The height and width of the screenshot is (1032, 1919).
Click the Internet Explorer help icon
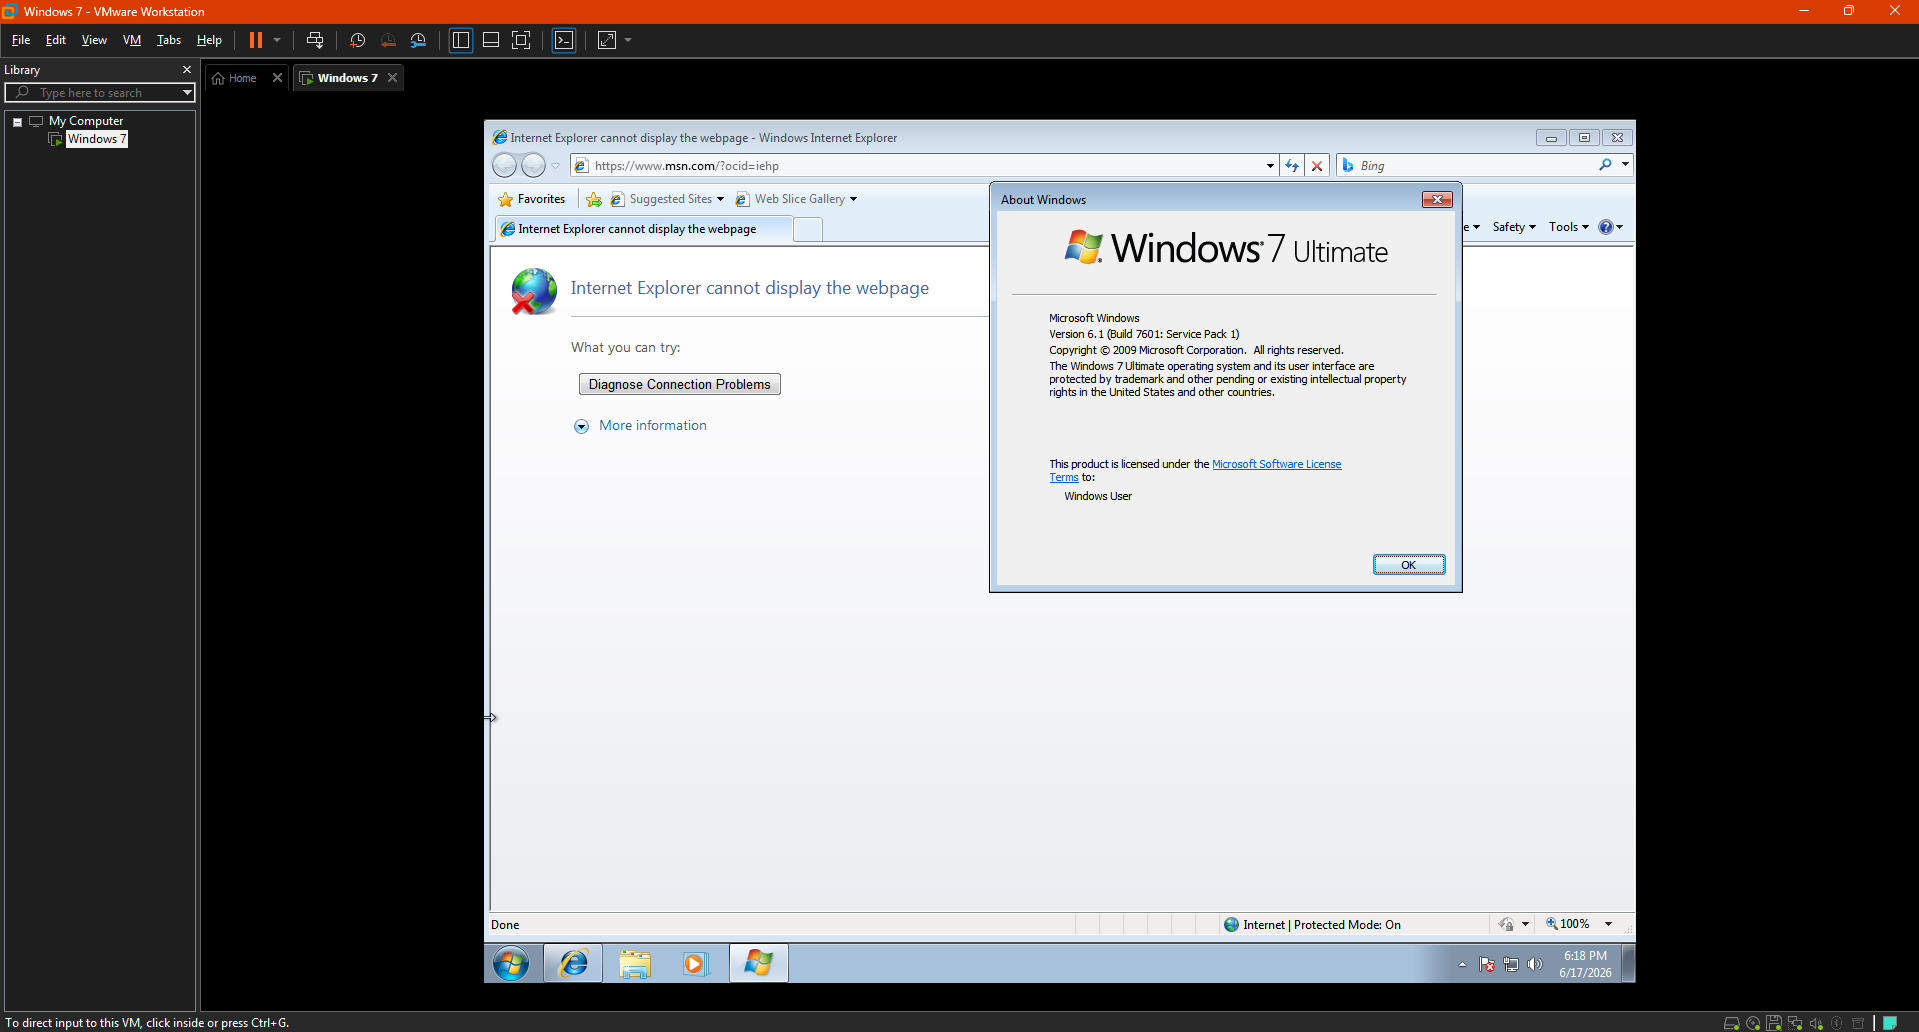[1606, 227]
